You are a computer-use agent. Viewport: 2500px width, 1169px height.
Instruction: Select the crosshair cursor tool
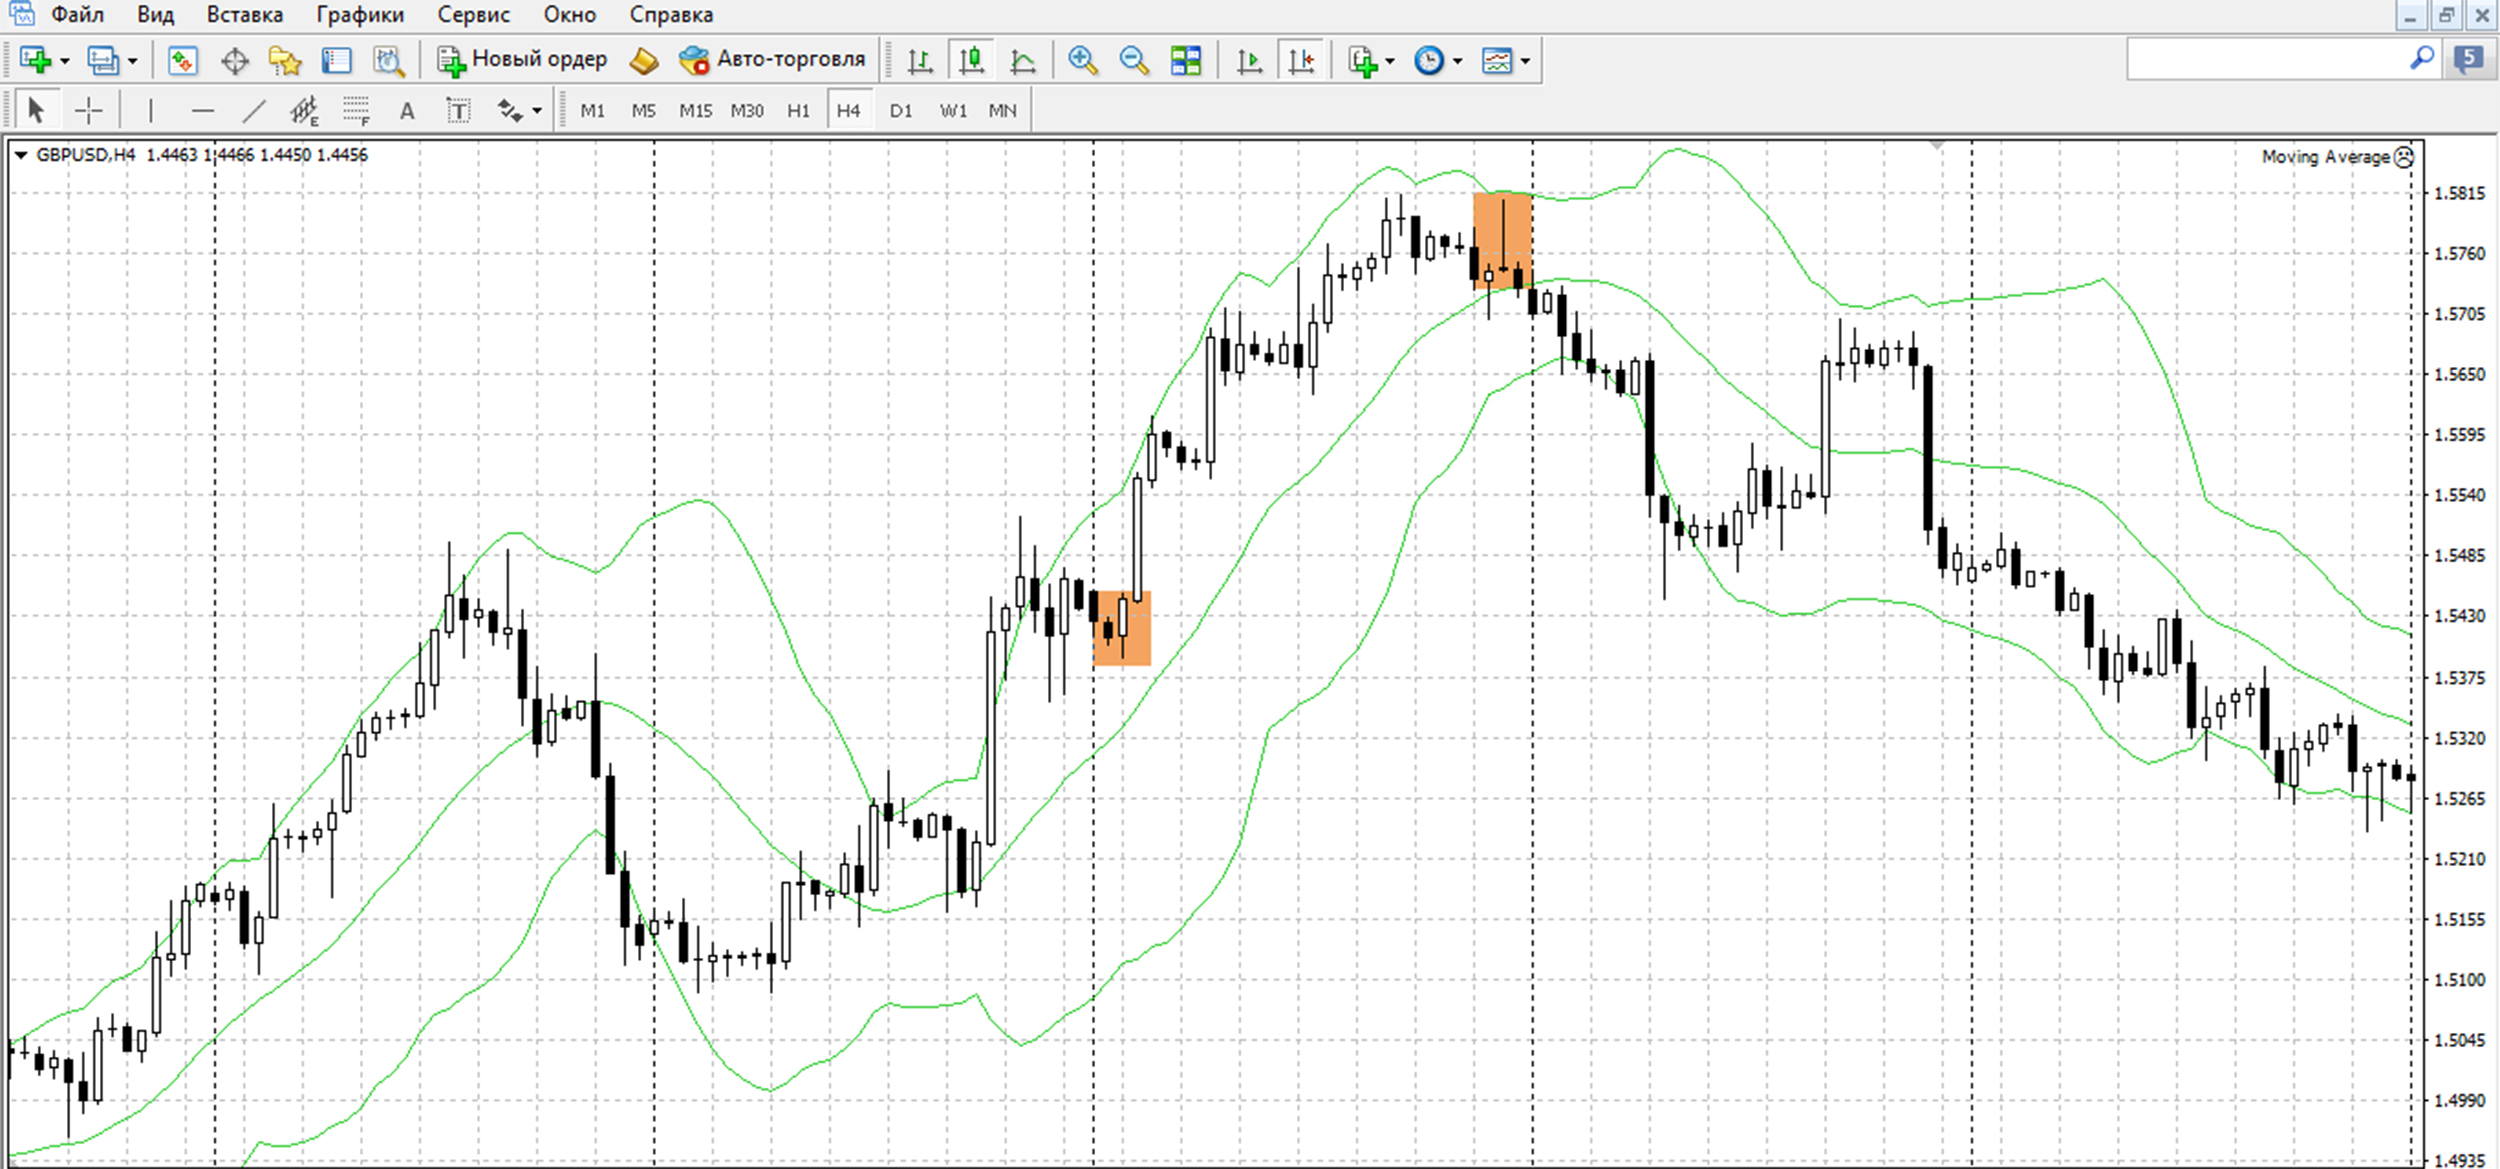click(x=89, y=110)
